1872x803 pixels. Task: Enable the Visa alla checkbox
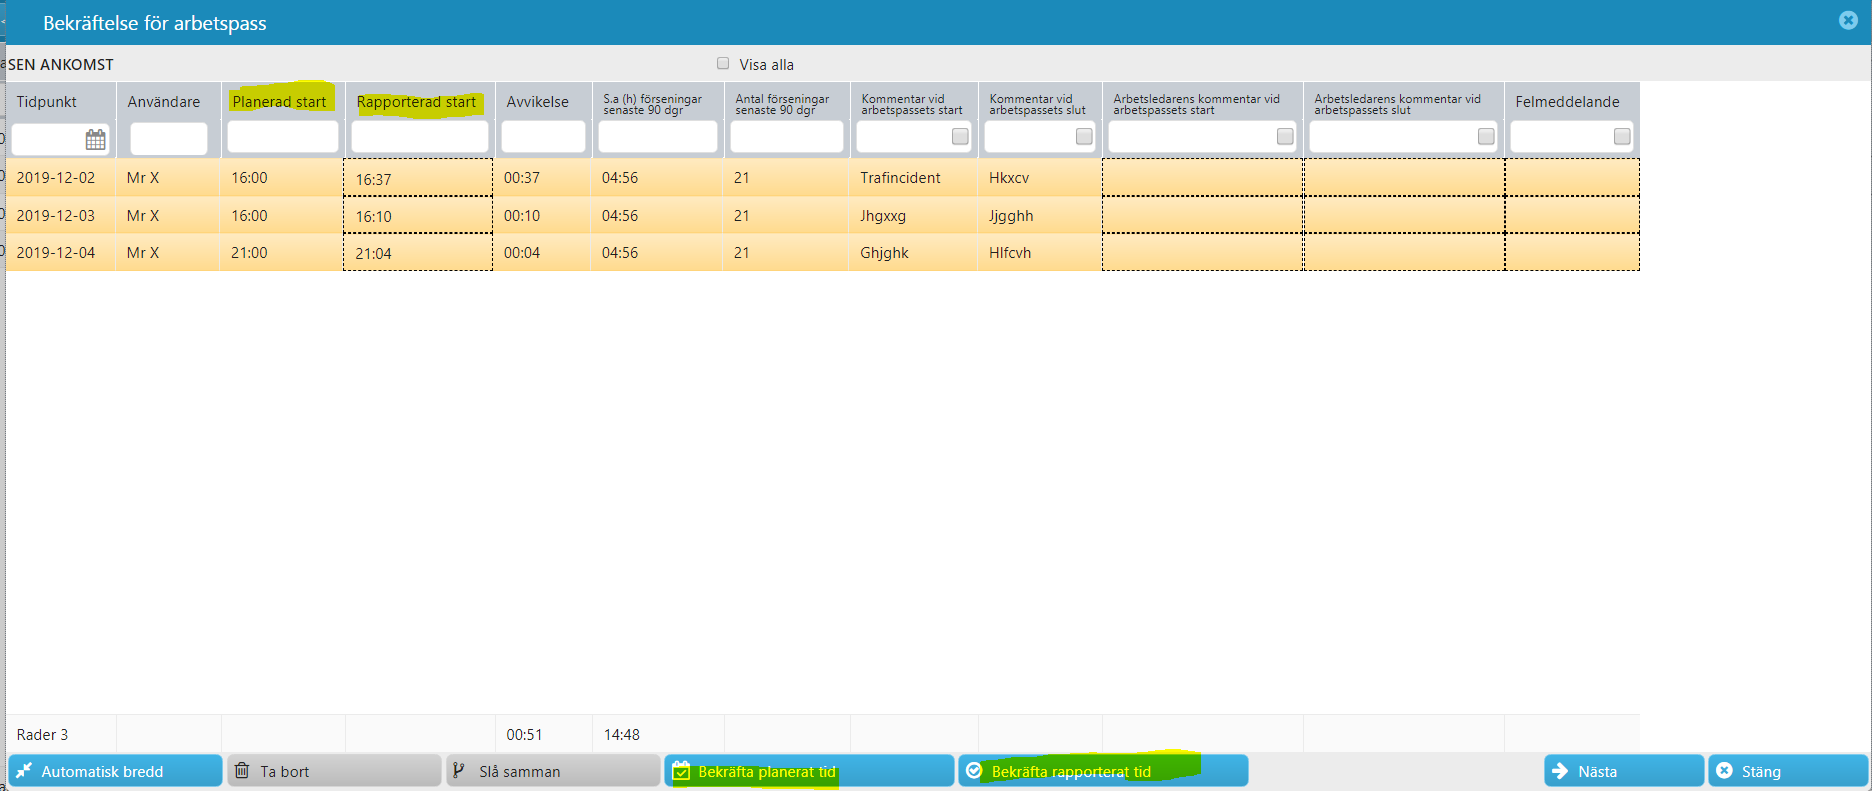[723, 63]
